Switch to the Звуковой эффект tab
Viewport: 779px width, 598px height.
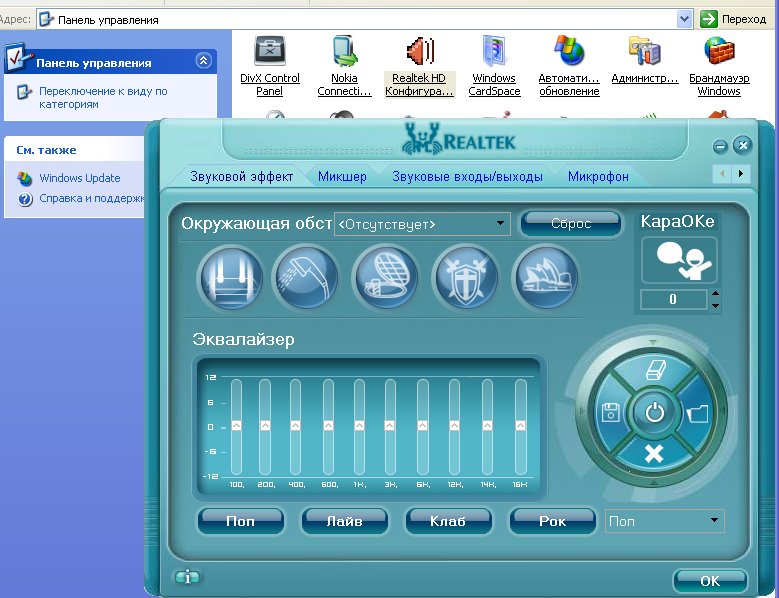(241, 176)
